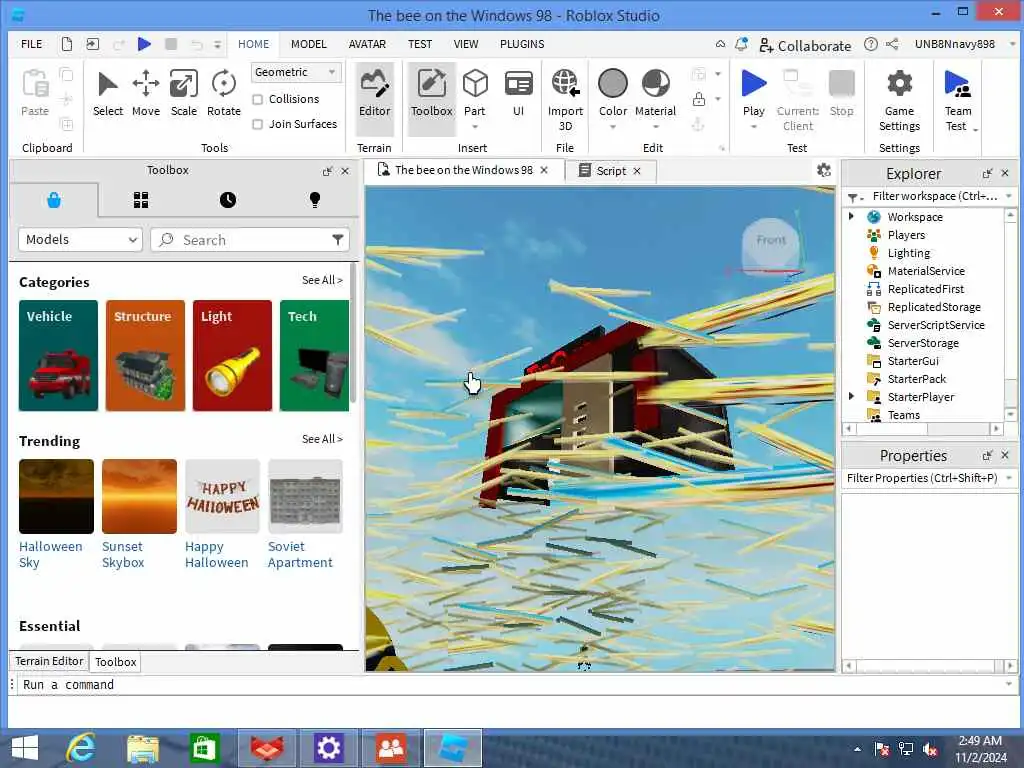This screenshot has height=768, width=1024.
Task: Open Toolbox Creations lightbulb tab
Action: (315, 200)
